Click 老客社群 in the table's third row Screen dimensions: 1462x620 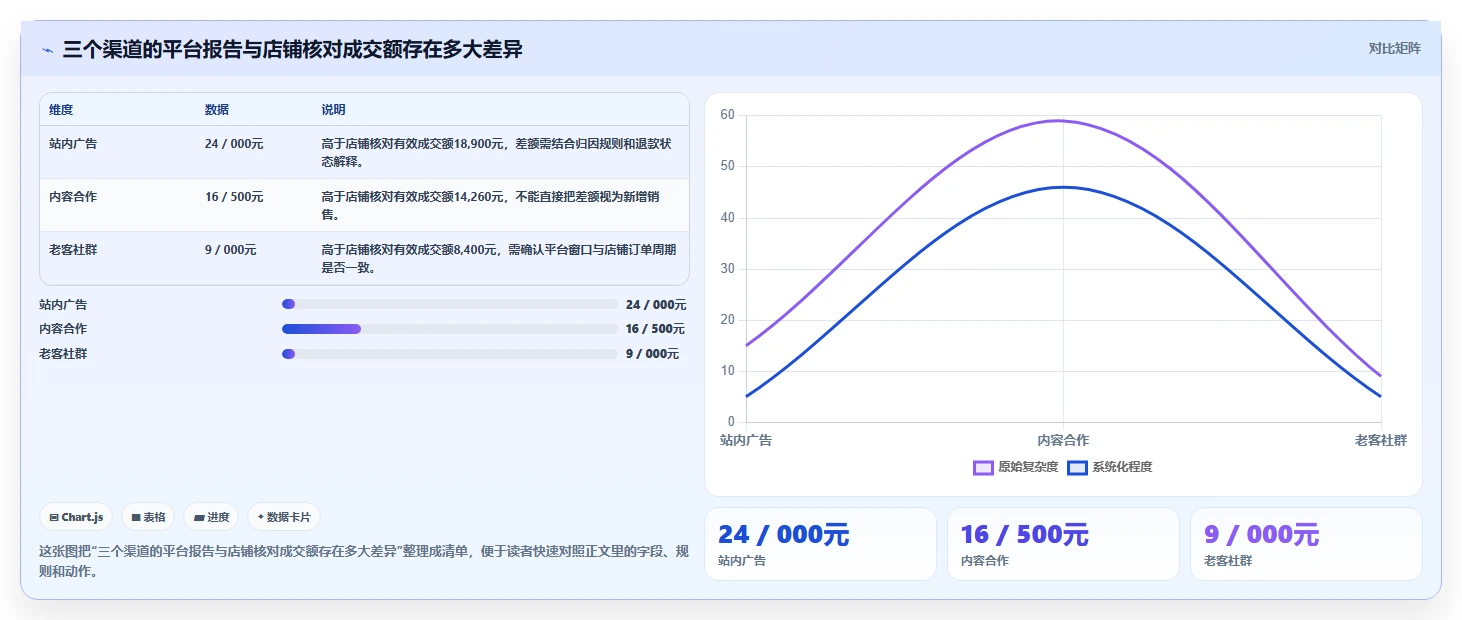[73, 249]
